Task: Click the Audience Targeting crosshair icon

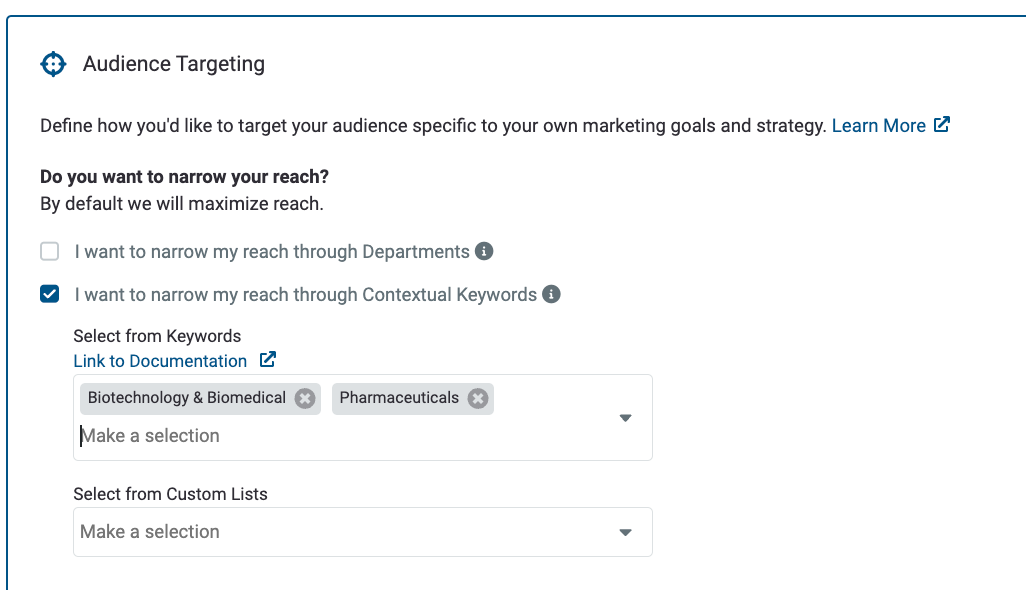Action: pos(53,64)
